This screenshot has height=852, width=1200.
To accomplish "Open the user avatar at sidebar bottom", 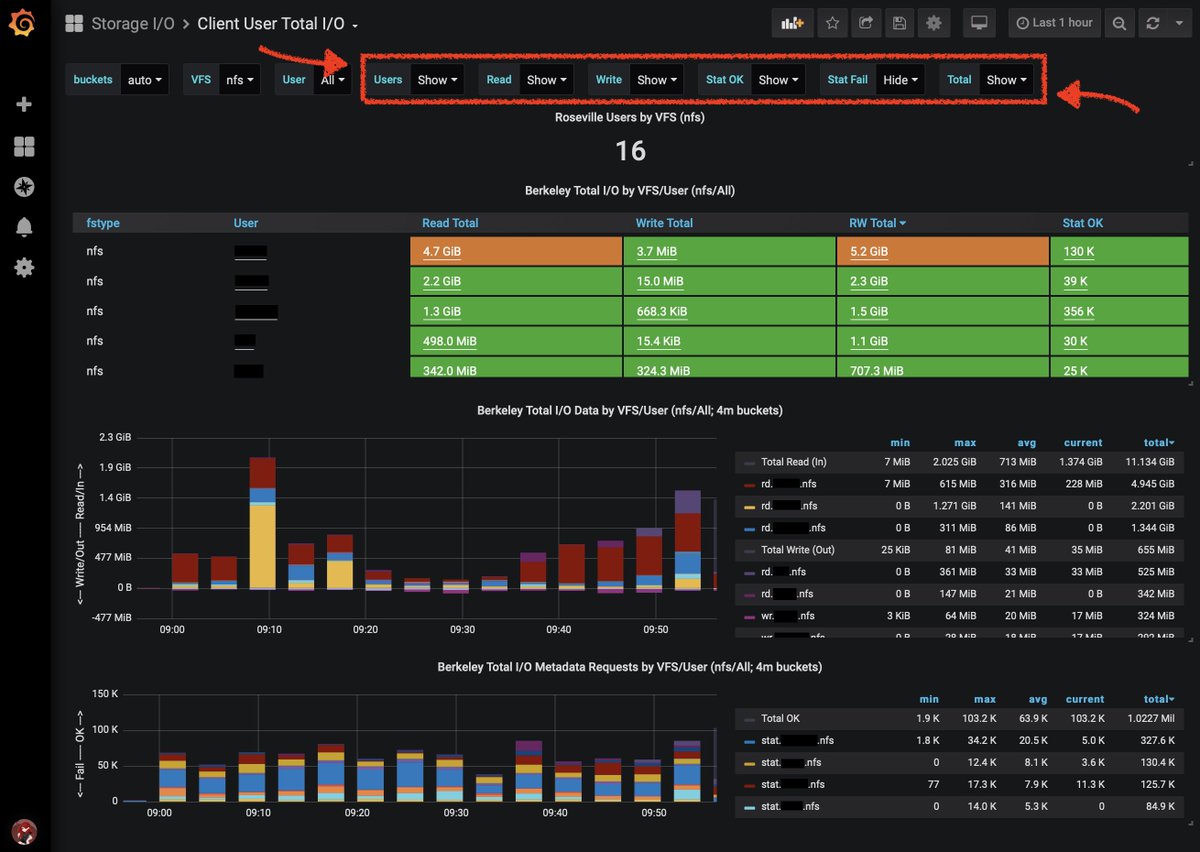I will [24, 831].
